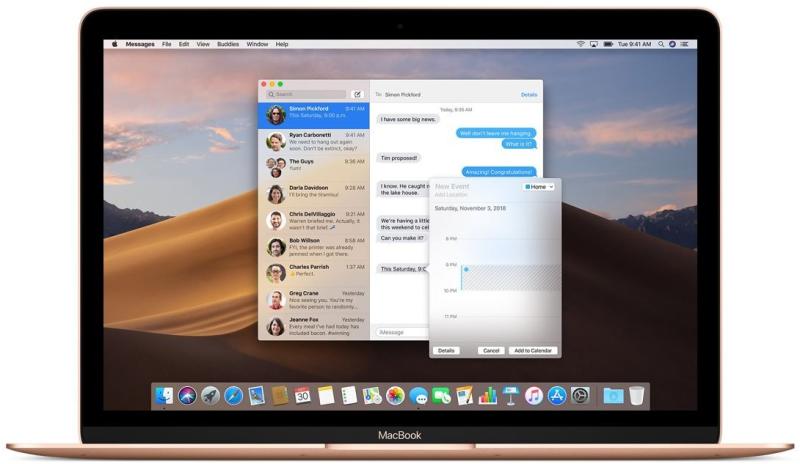Click 'Amazing! Congratulations!' blue bubble

tap(499, 172)
